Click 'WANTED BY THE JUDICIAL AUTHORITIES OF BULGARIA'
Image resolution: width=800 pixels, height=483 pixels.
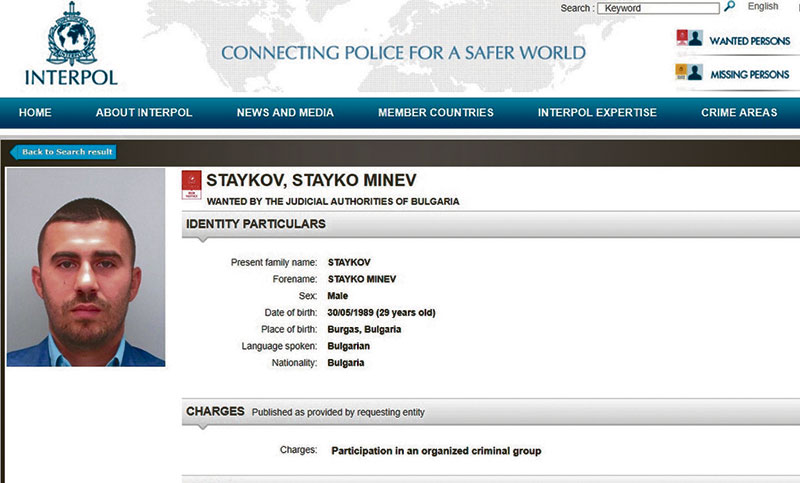point(333,201)
